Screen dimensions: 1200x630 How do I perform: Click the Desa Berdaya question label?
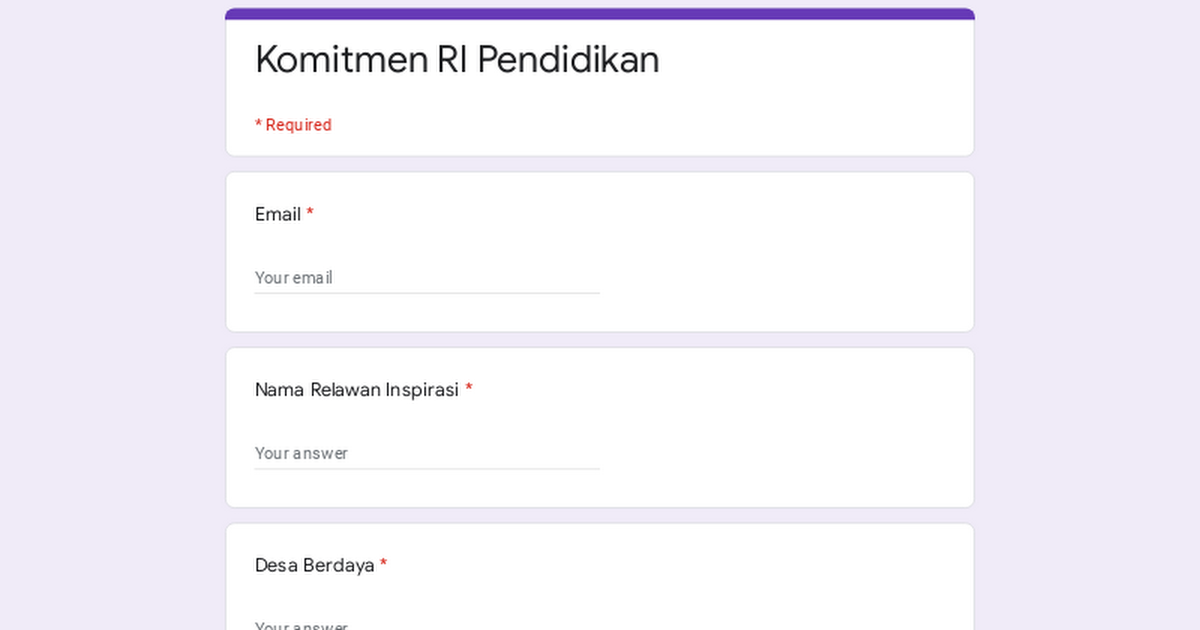coord(313,565)
